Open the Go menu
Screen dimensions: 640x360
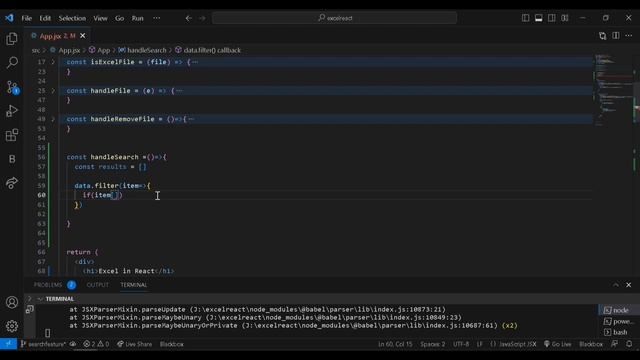[x=119, y=18]
